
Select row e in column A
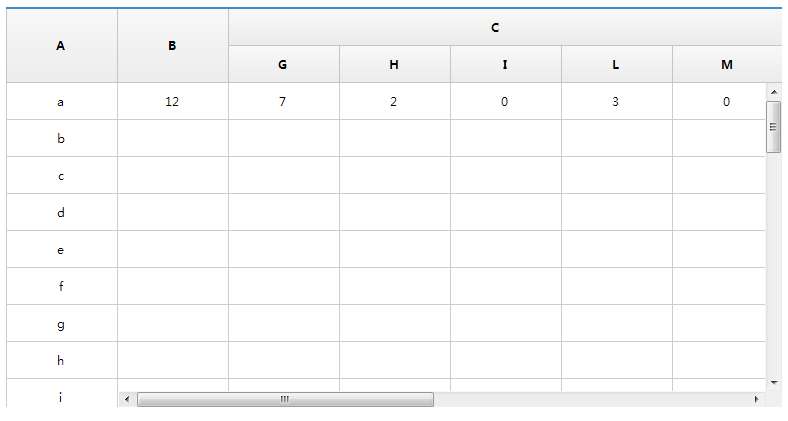point(61,250)
